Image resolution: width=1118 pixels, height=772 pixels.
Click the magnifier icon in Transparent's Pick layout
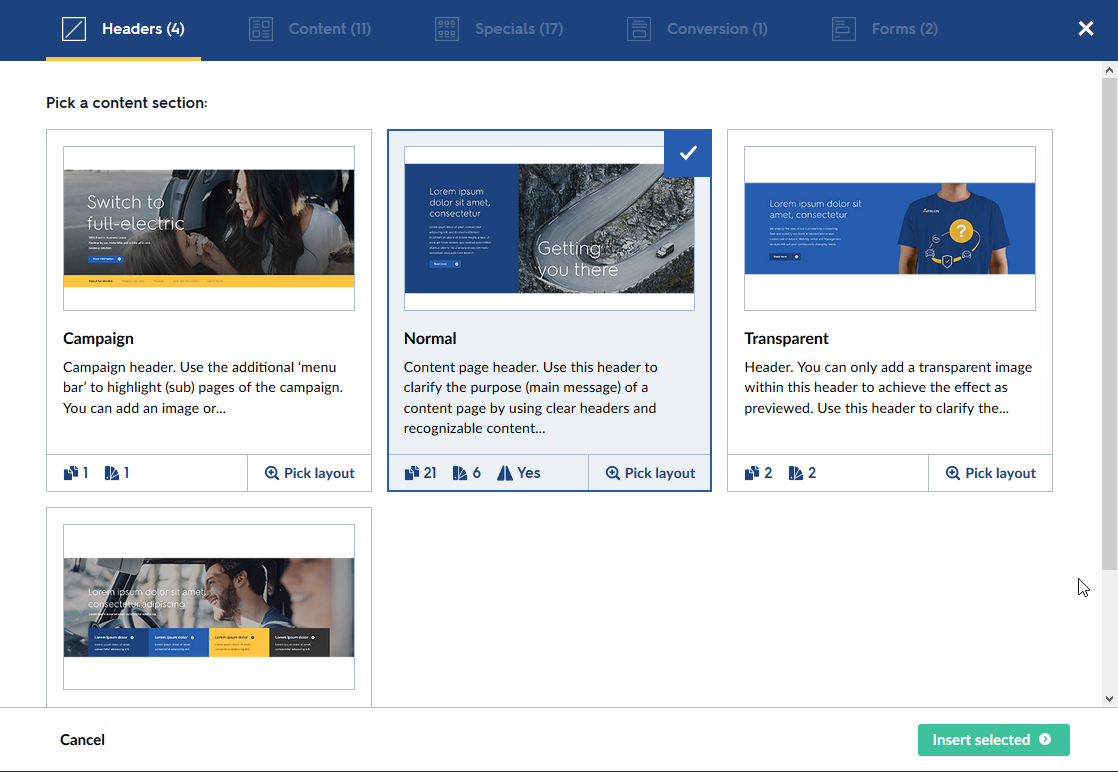(953, 473)
